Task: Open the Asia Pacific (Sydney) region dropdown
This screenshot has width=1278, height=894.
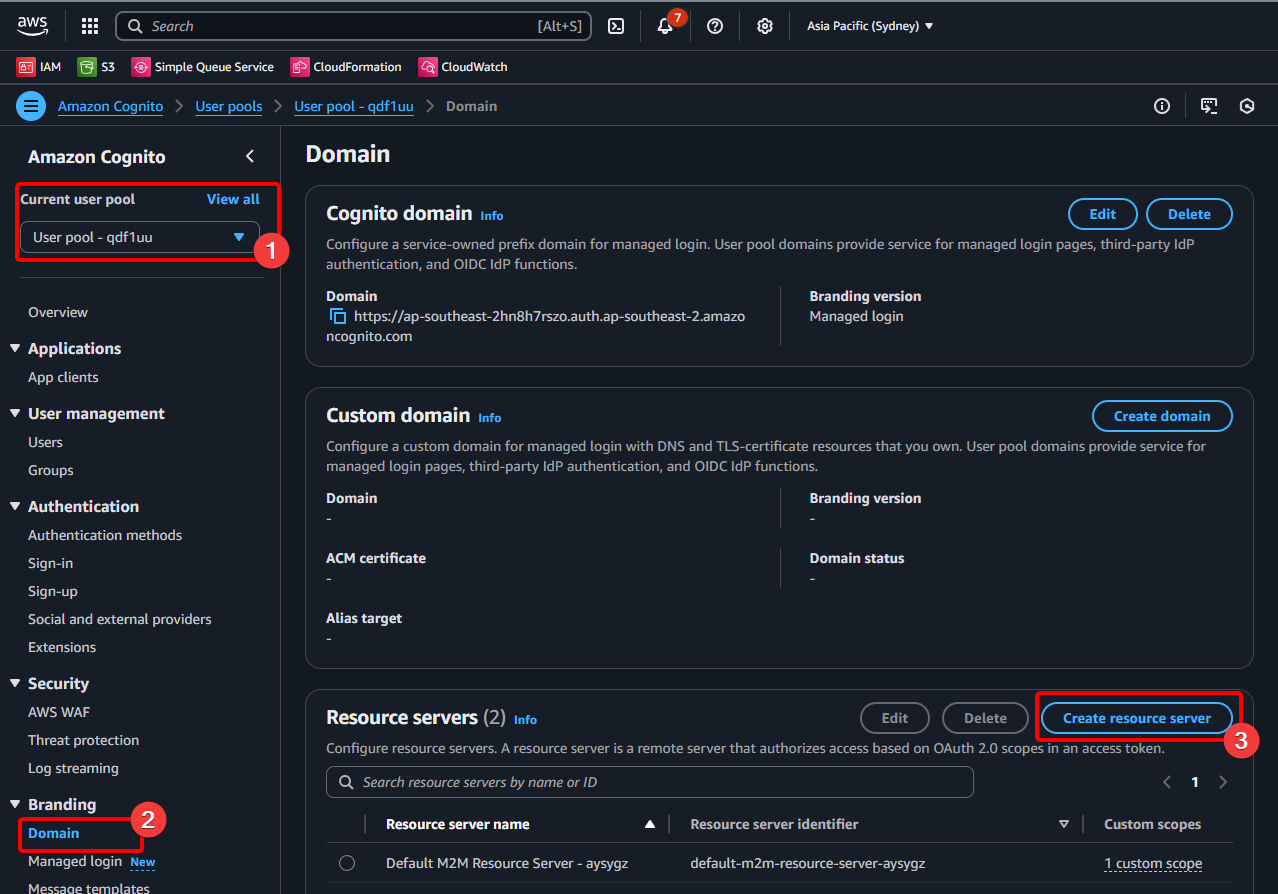Action: click(x=869, y=26)
